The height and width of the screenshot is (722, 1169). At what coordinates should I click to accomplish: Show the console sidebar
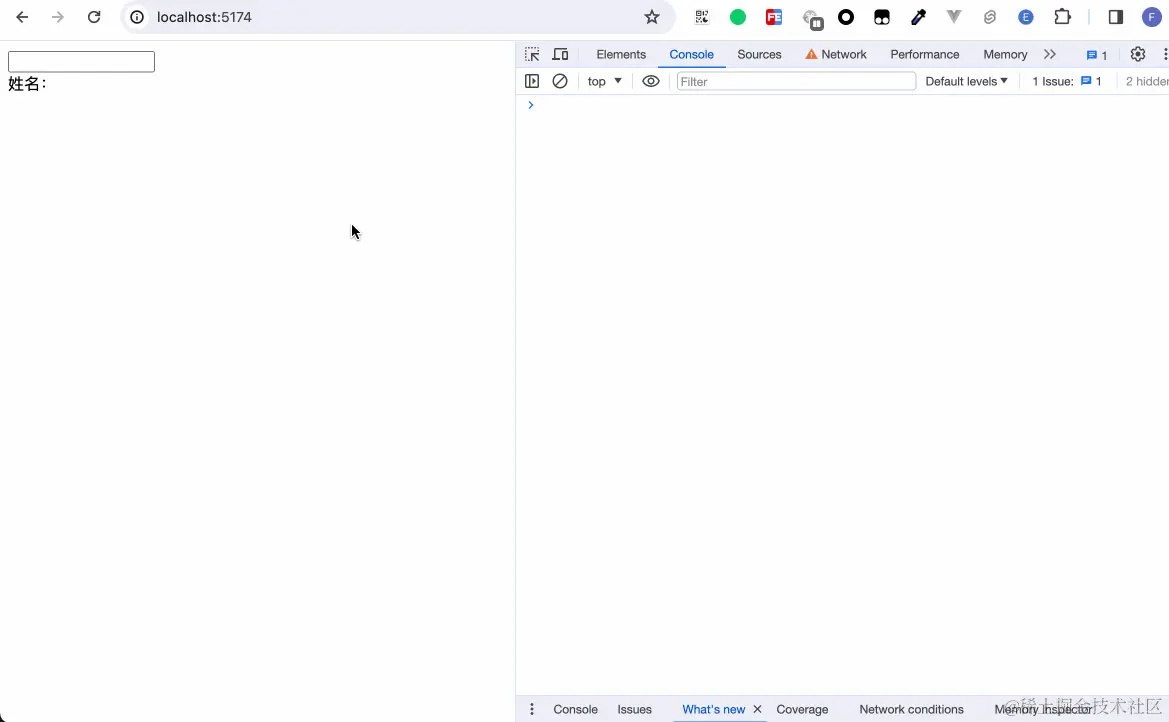[532, 81]
